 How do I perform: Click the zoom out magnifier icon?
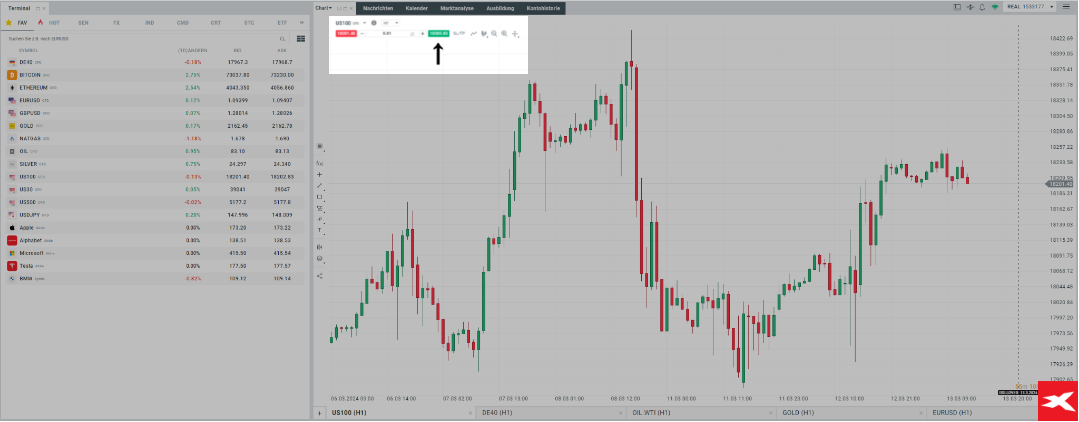tap(494, 33)
